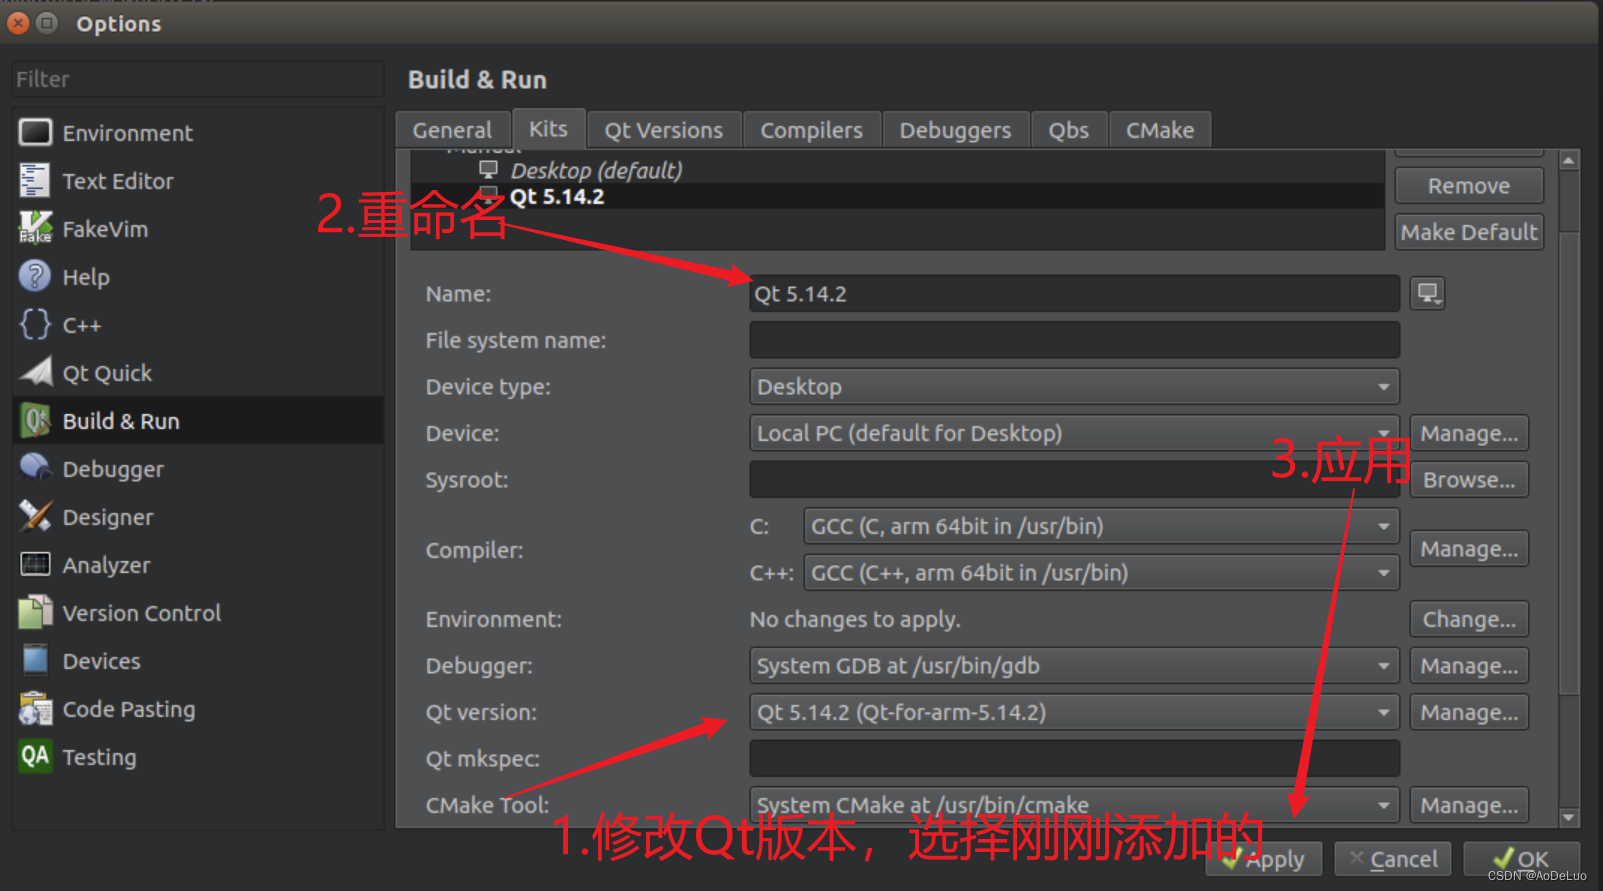Click the Sysroot path field

coord(1074,479)
